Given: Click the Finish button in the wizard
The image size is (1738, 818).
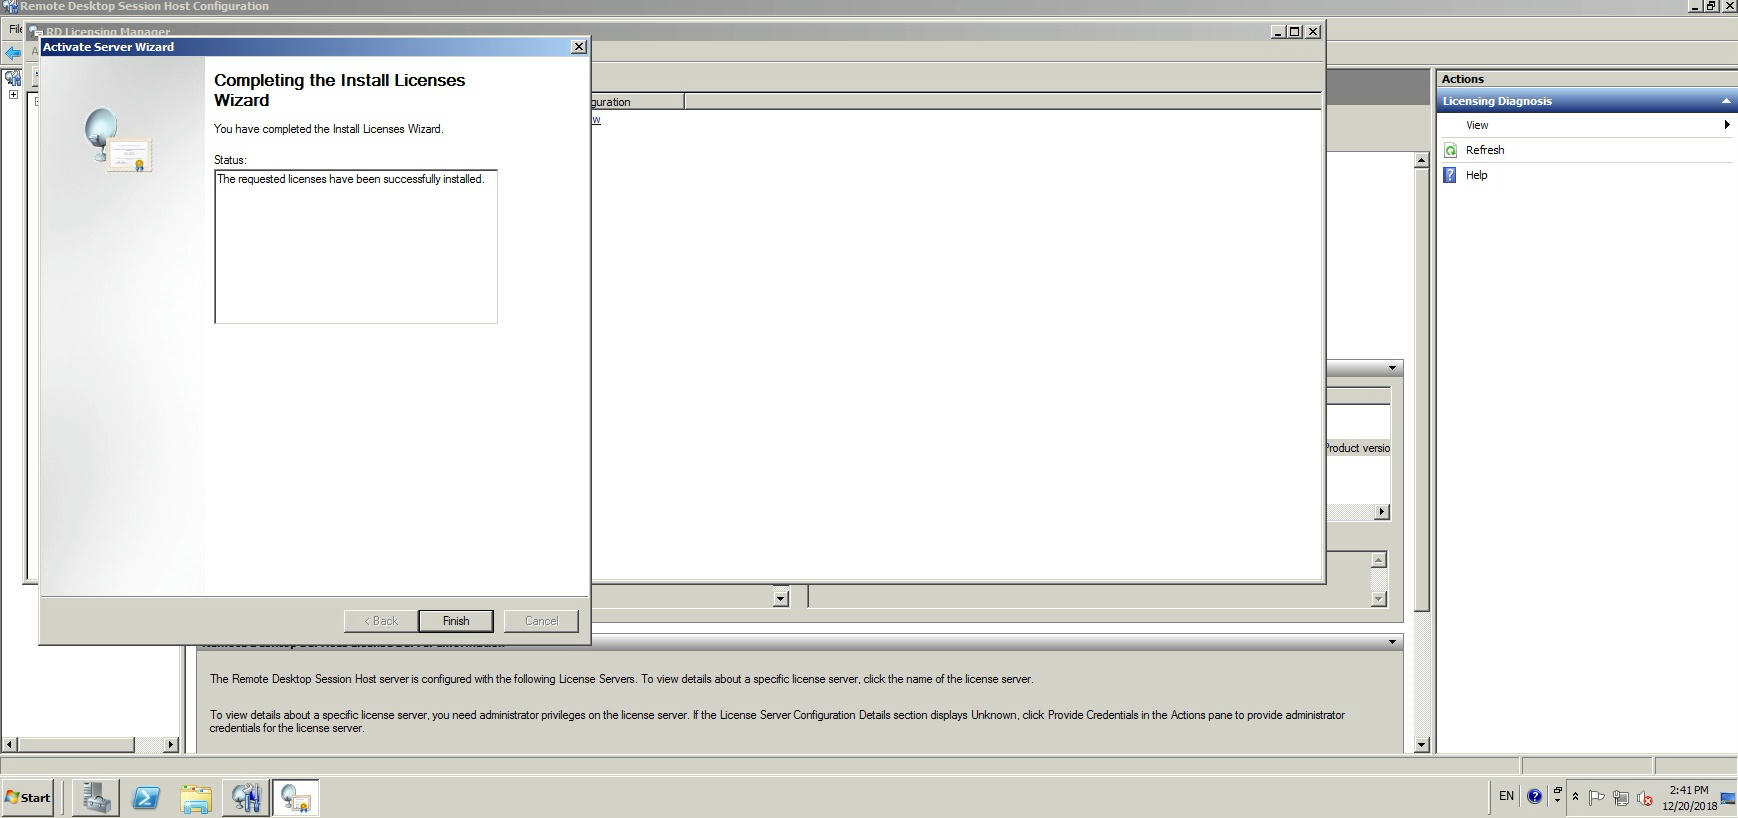Looking at the screenshot, I should [455, 621].
